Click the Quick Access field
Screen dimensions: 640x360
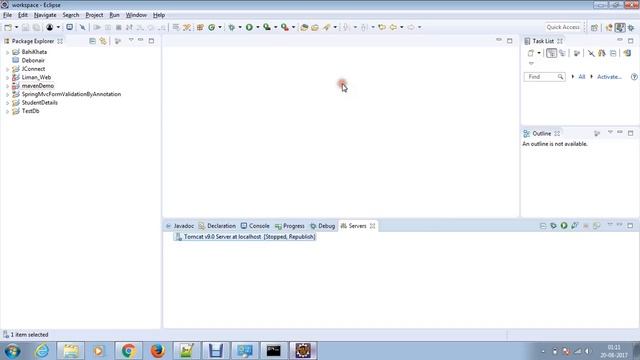point(563,27)
